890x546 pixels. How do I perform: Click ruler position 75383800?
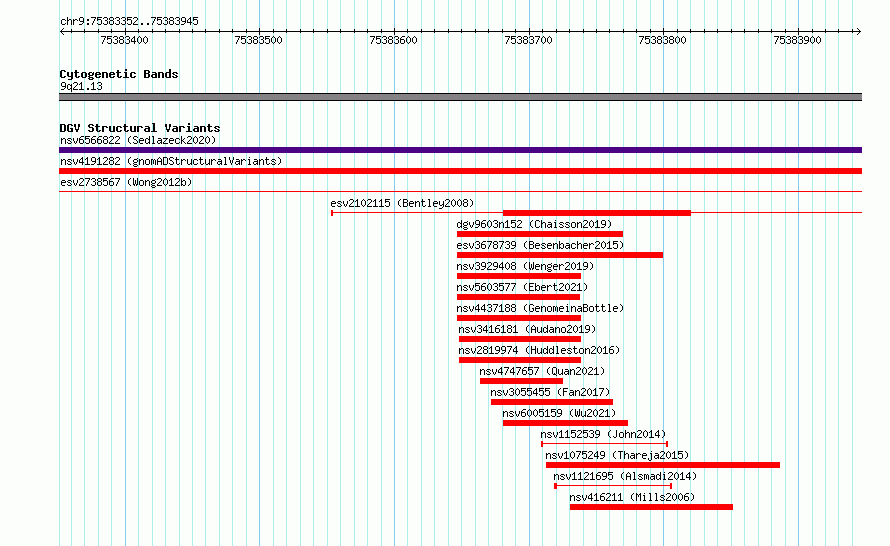[662, 40]
